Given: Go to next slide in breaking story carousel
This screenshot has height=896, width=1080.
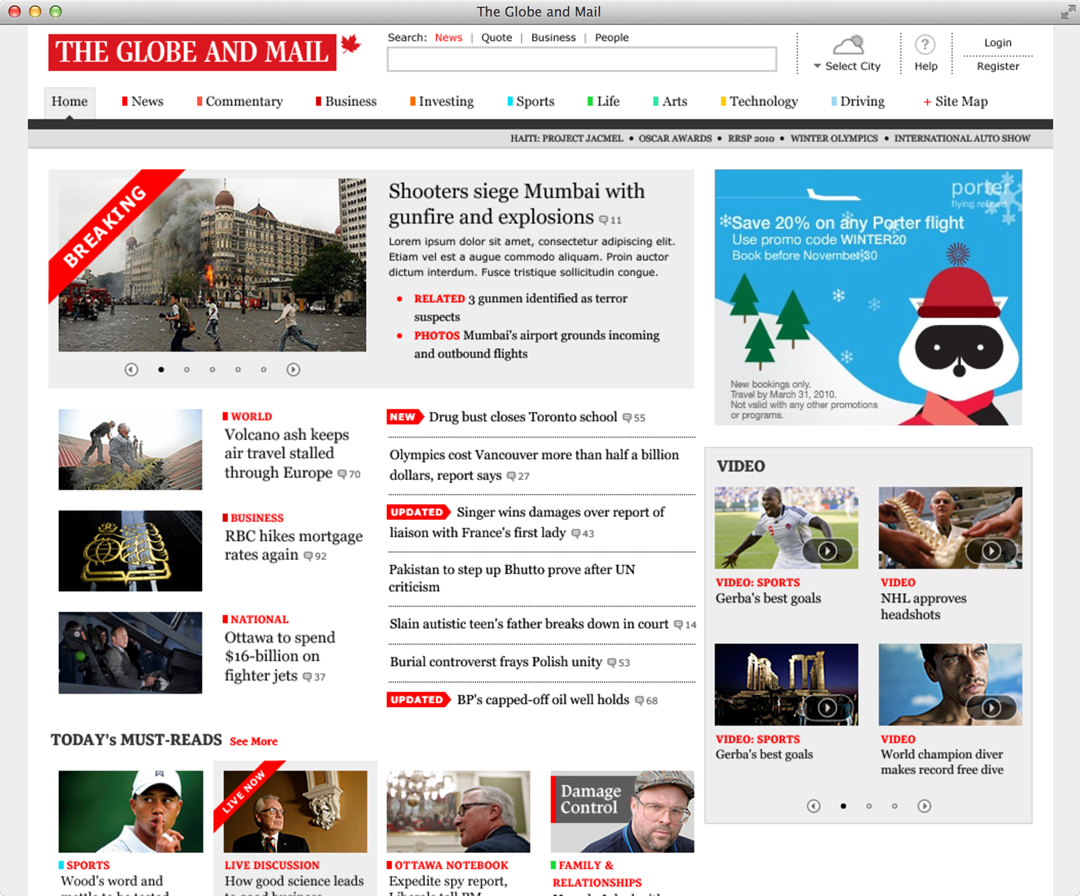Looking at the screenshot, I should pyautogui.click(x=293, y=370).
